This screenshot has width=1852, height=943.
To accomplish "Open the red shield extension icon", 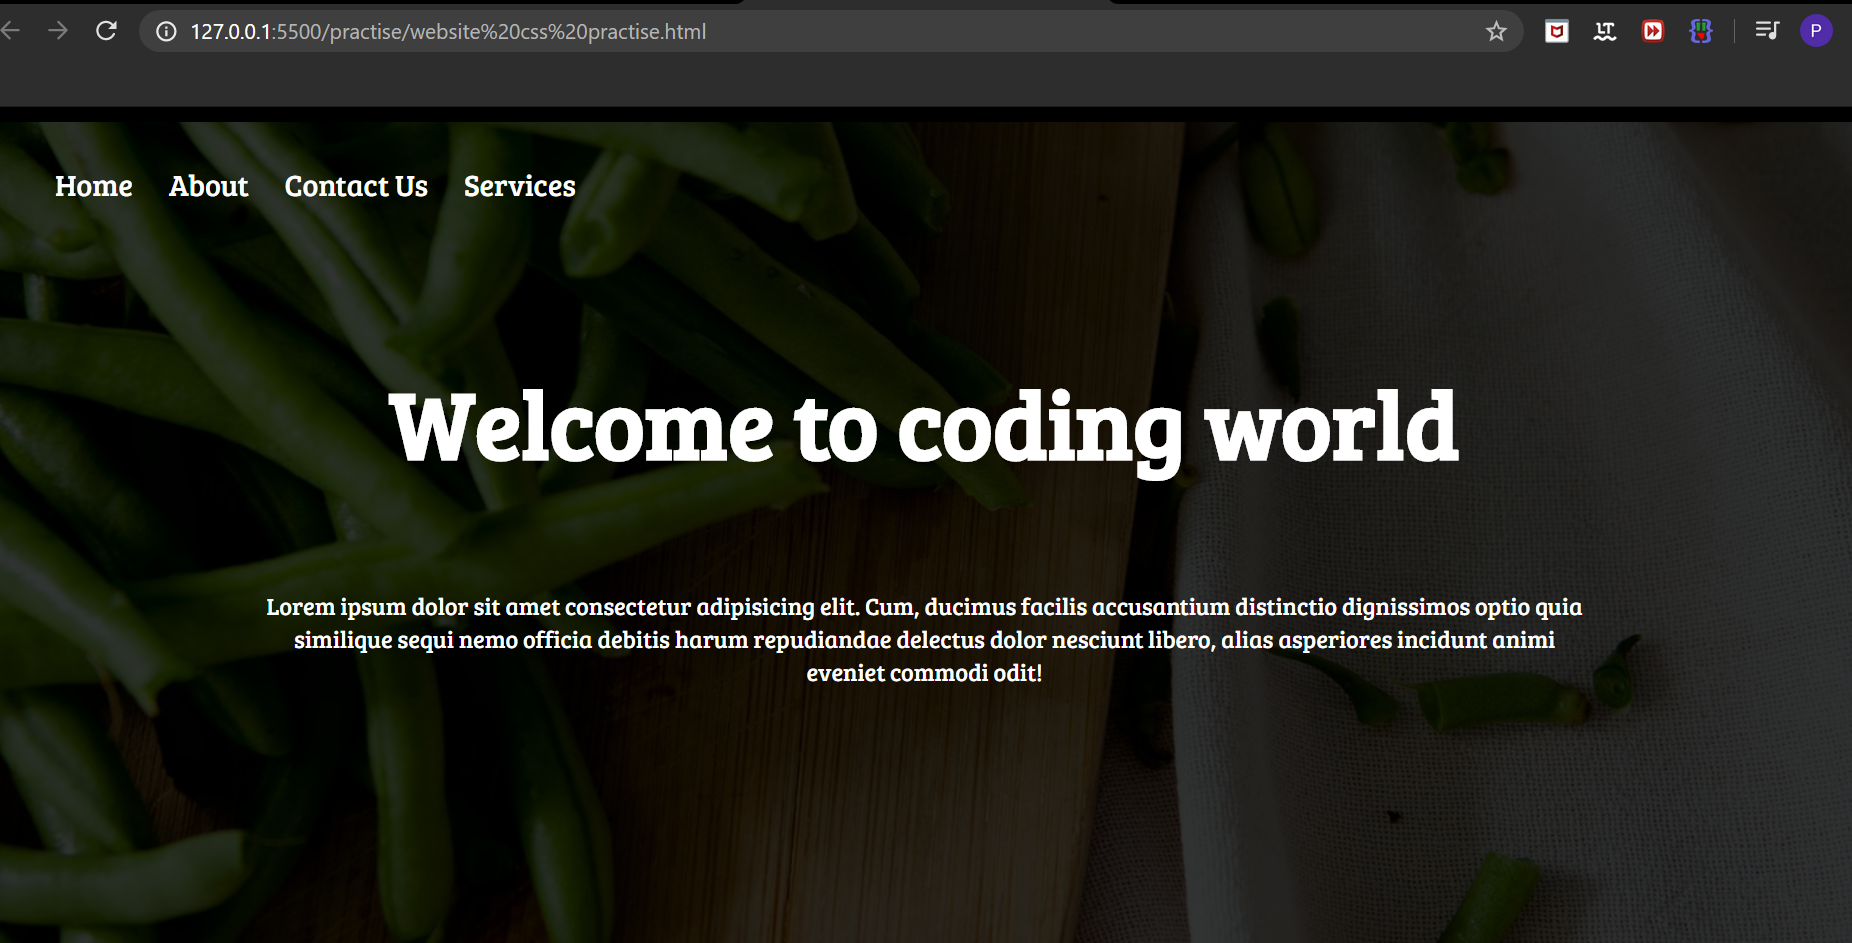I will pyautogui.click(x=1556, y=32).
